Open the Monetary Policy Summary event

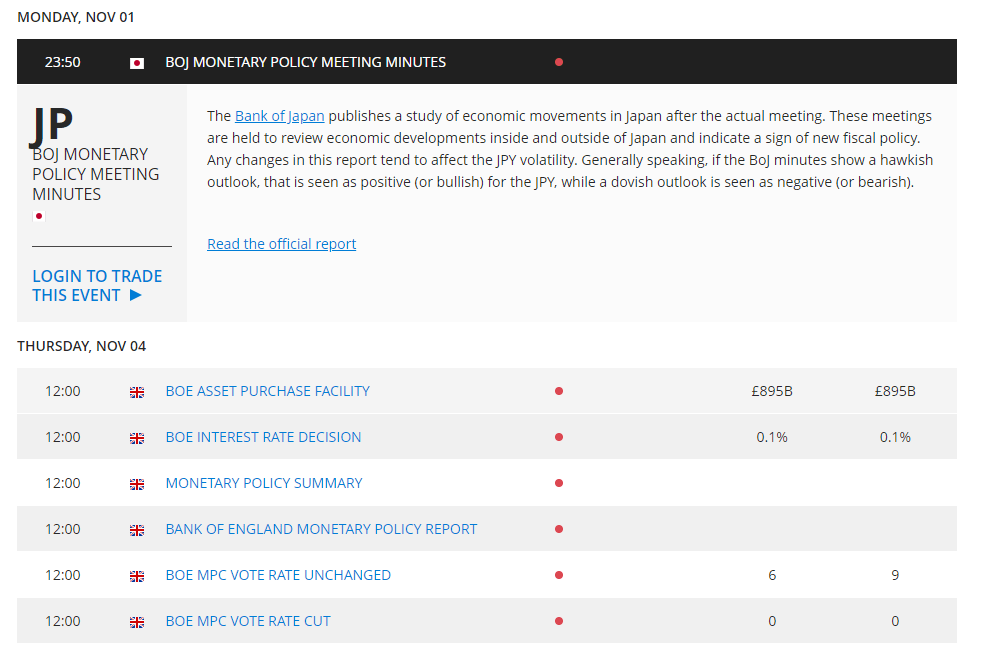click(x=263, y=483)
